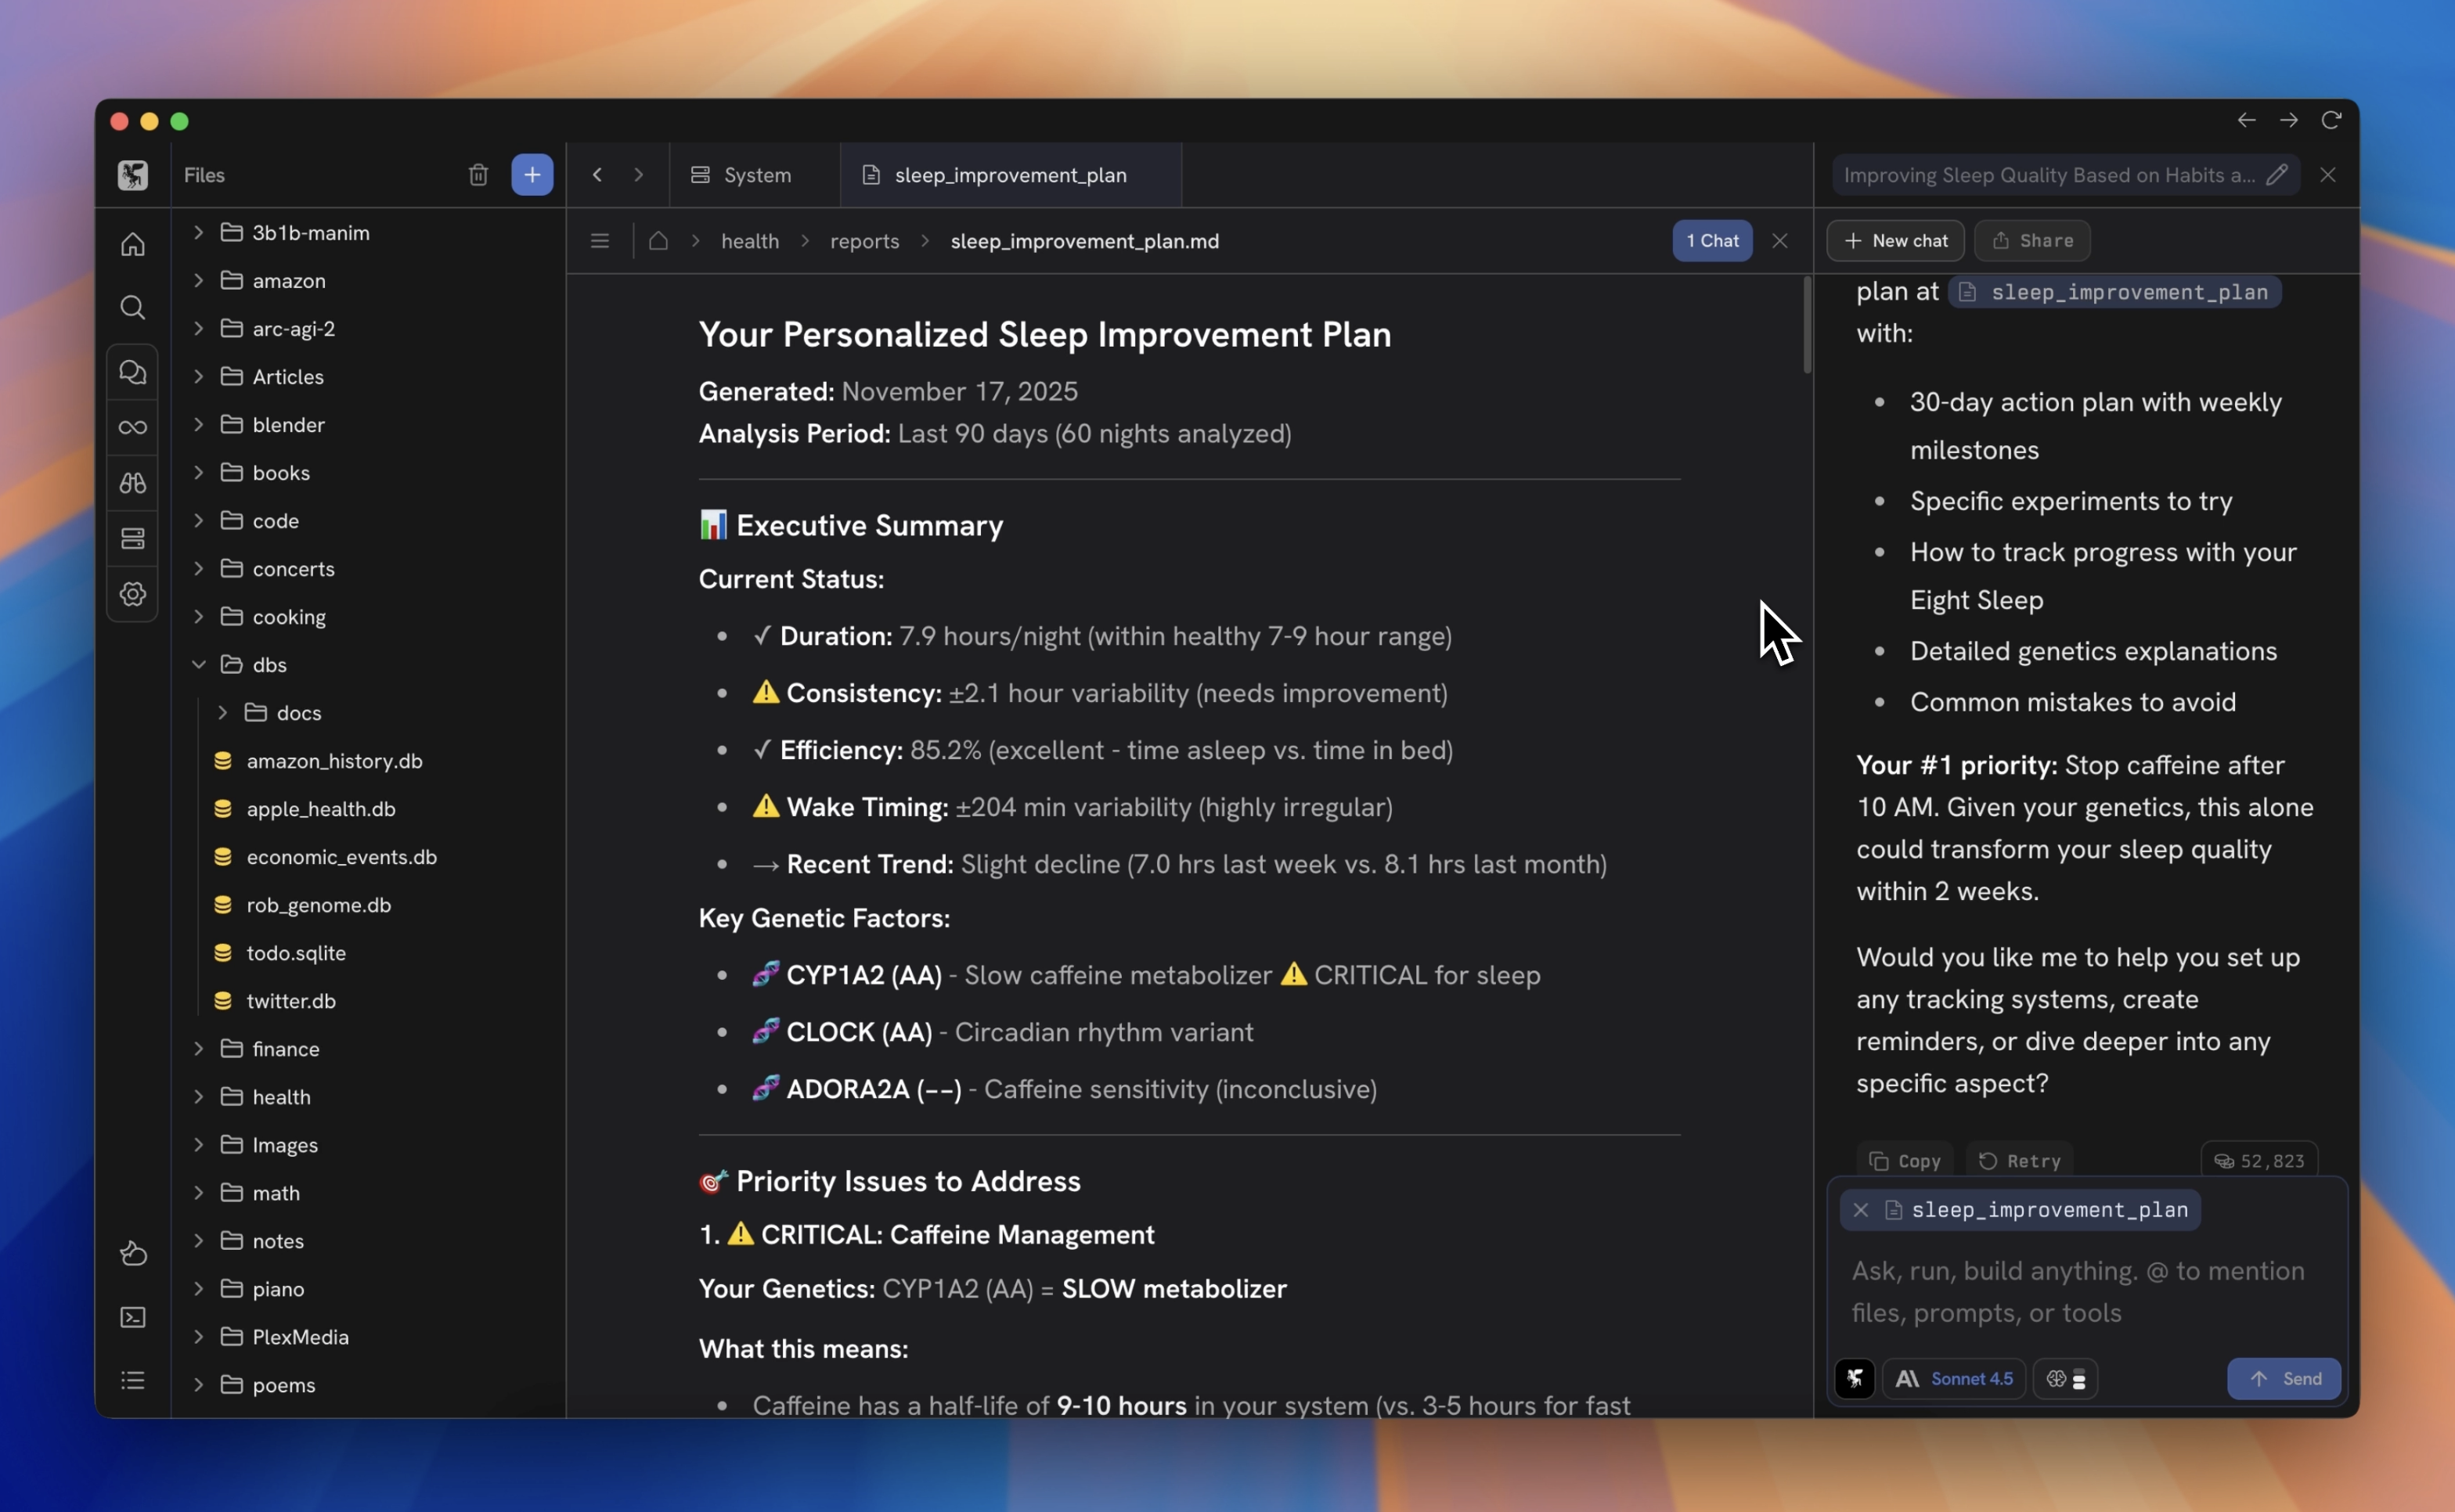The height and width of the screenshot is (1512, 2455).
Task: Open the search icon in left sidebar
Action: coord(133,307)
